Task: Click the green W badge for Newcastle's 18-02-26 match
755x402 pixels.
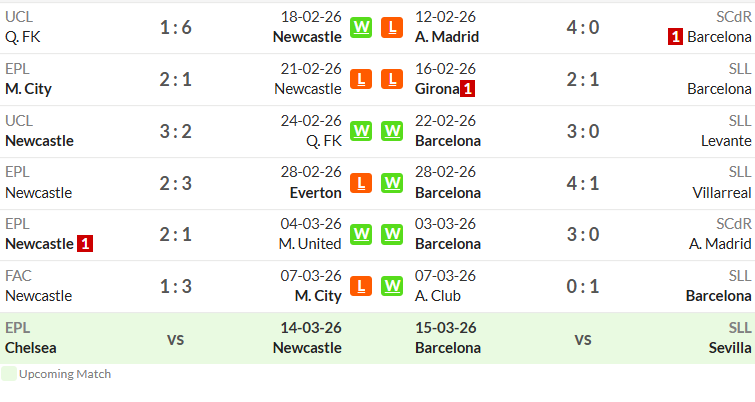Action: click(x=361, y=27)
